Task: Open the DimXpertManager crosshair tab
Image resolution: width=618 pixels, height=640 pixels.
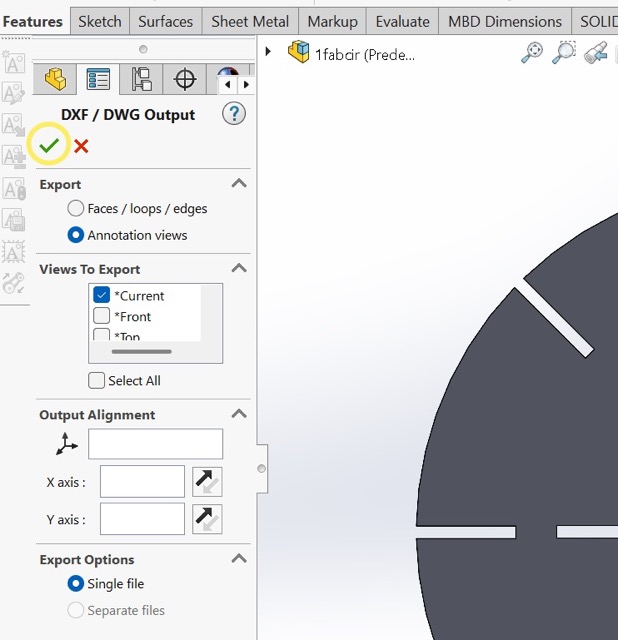Action: [185, 79]
